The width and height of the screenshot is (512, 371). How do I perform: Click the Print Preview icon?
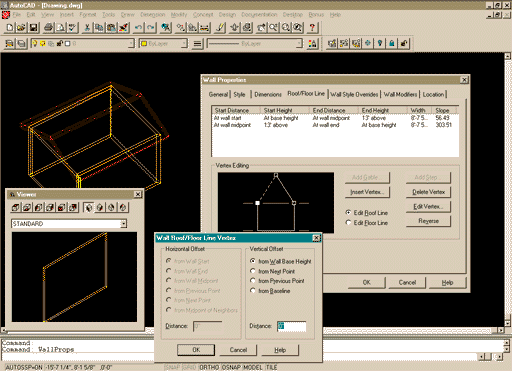tap(61, 27)
